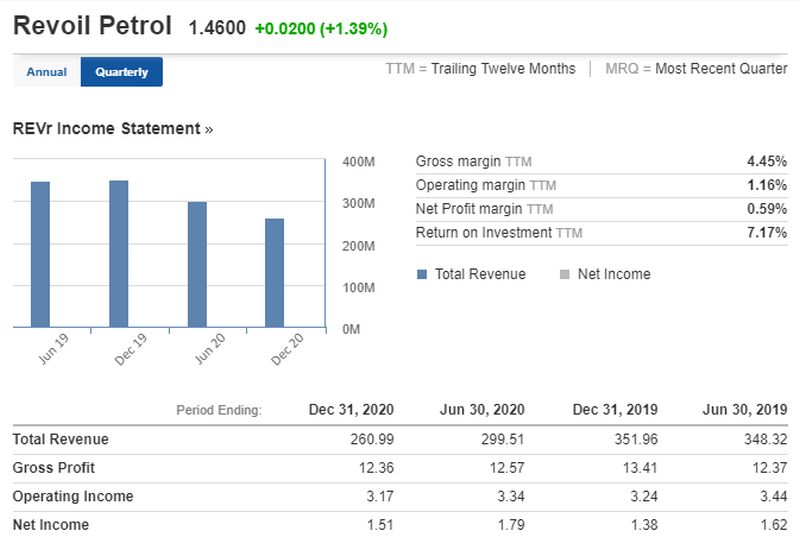Screen dimensions: 800x544
Task: Click the 100M axis label
Action: click(x=359, y=288)
